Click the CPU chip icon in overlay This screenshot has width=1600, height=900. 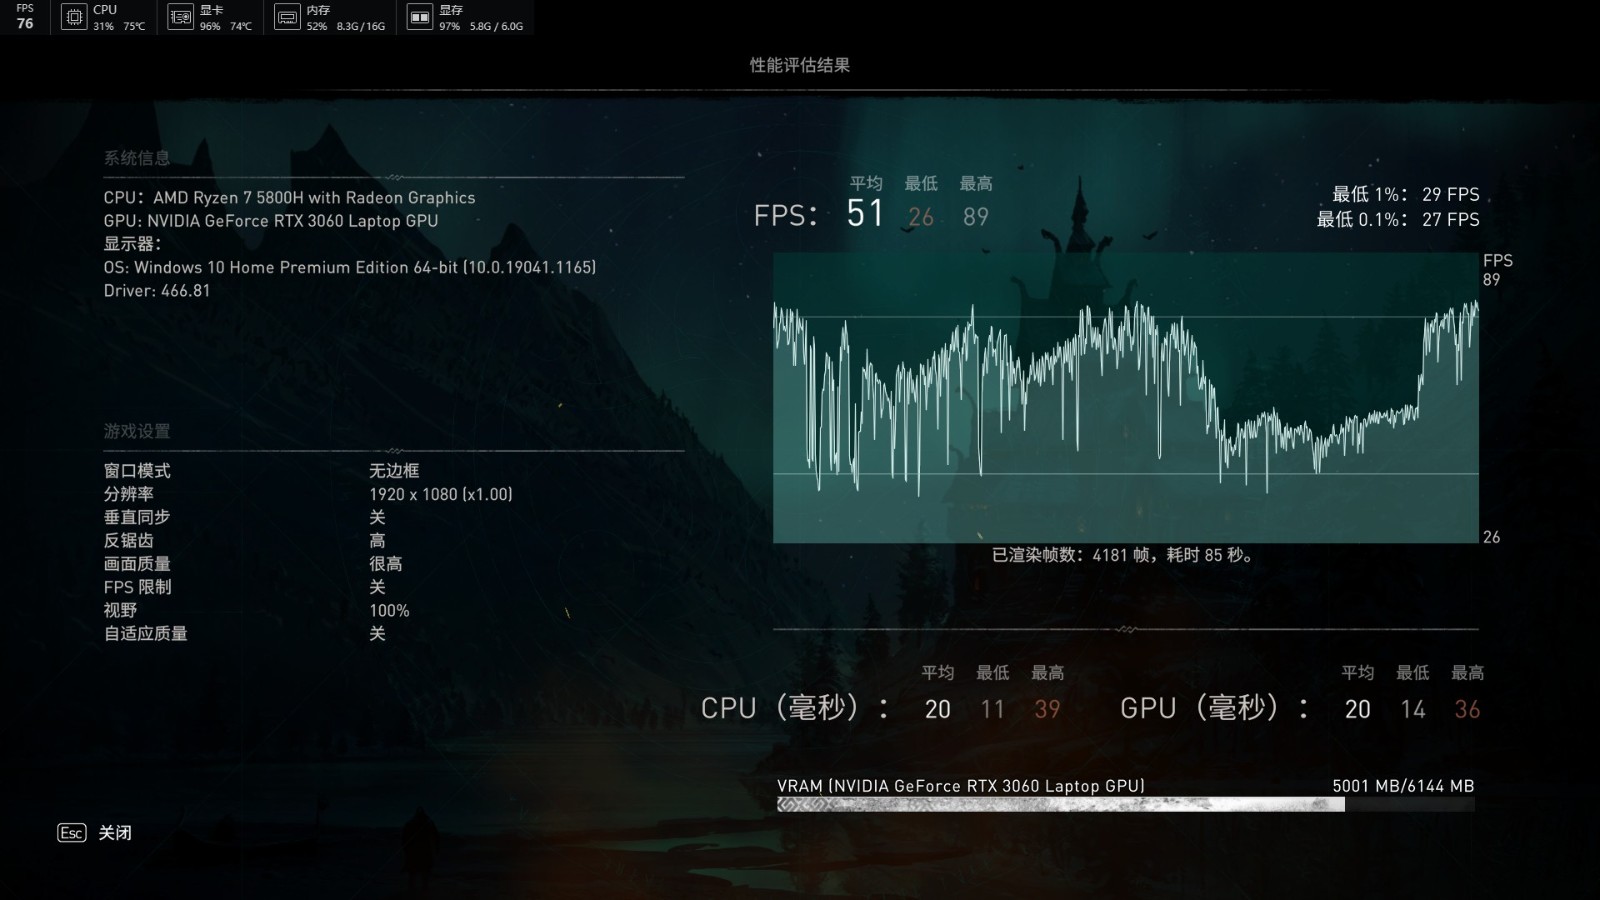pos(74,17)
